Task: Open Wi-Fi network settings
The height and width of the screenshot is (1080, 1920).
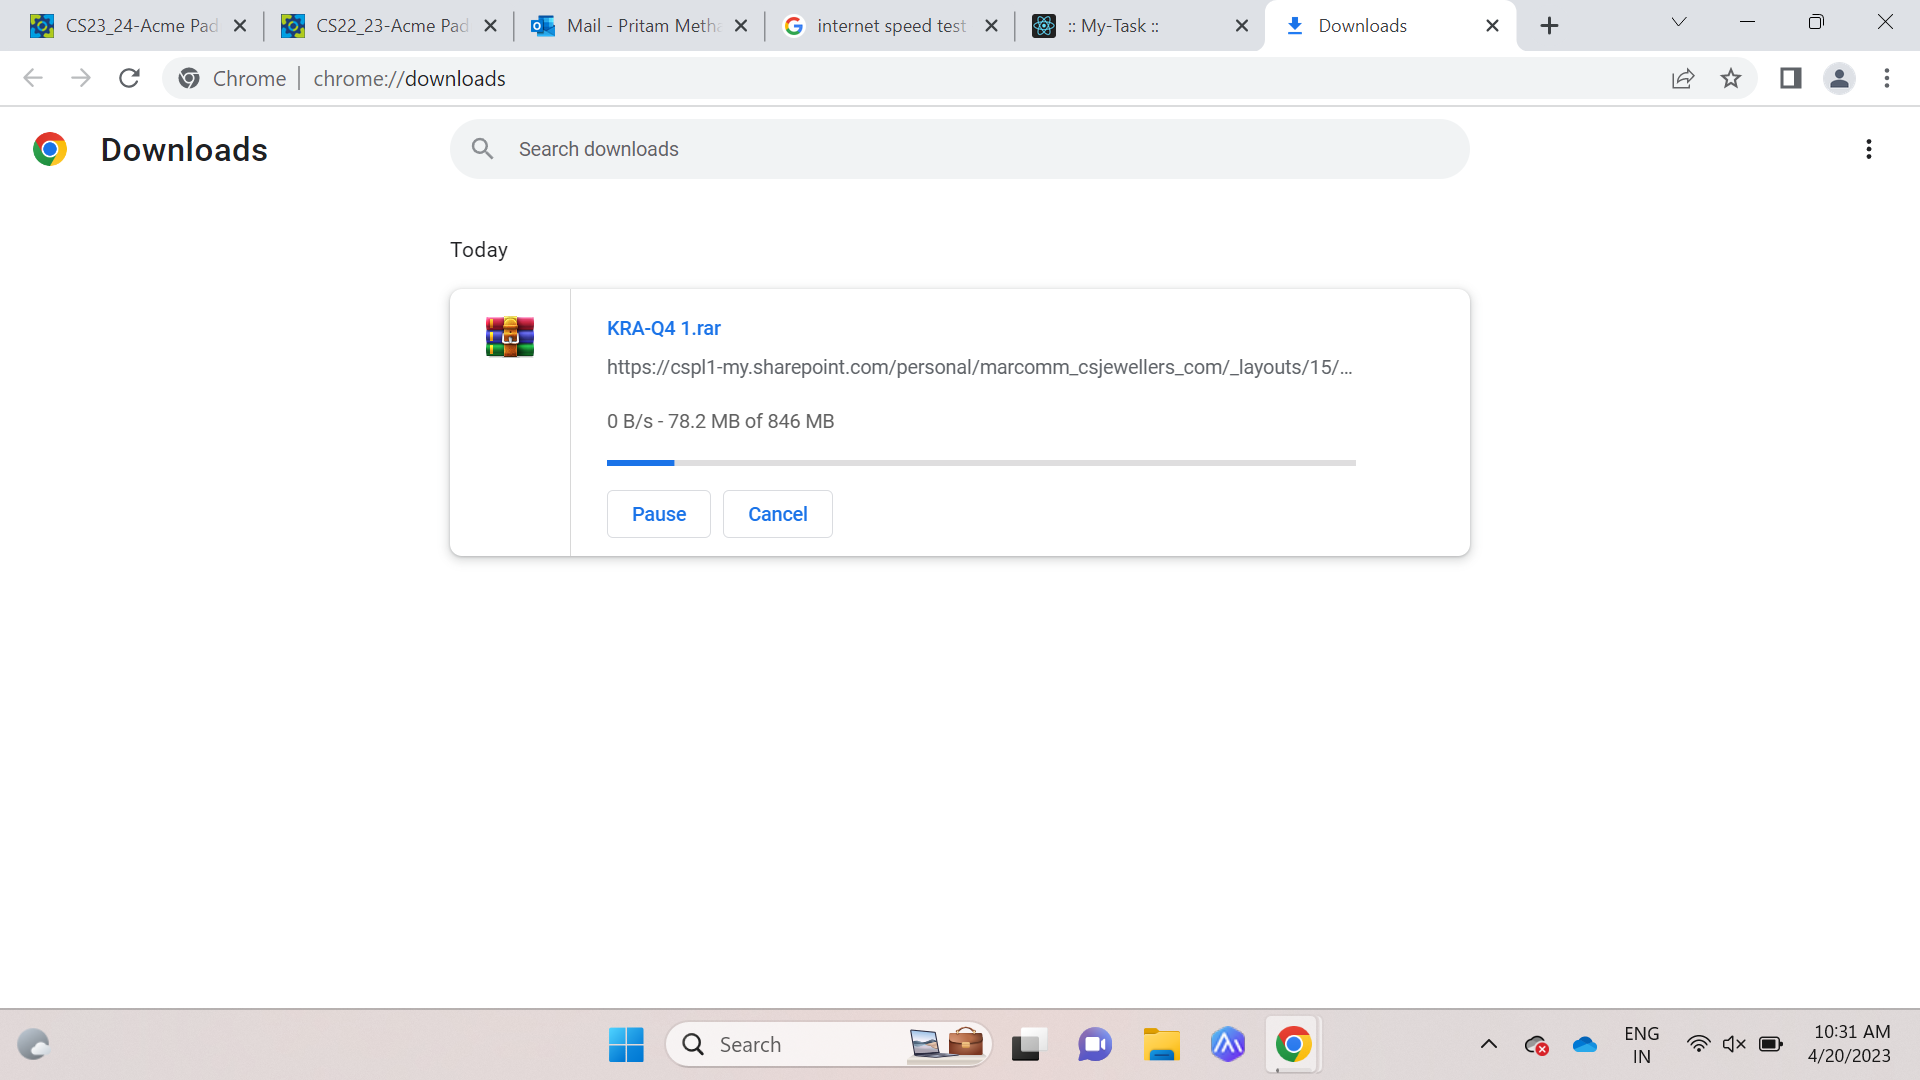Action: pyautogui.click(x=1698, y=1044)
